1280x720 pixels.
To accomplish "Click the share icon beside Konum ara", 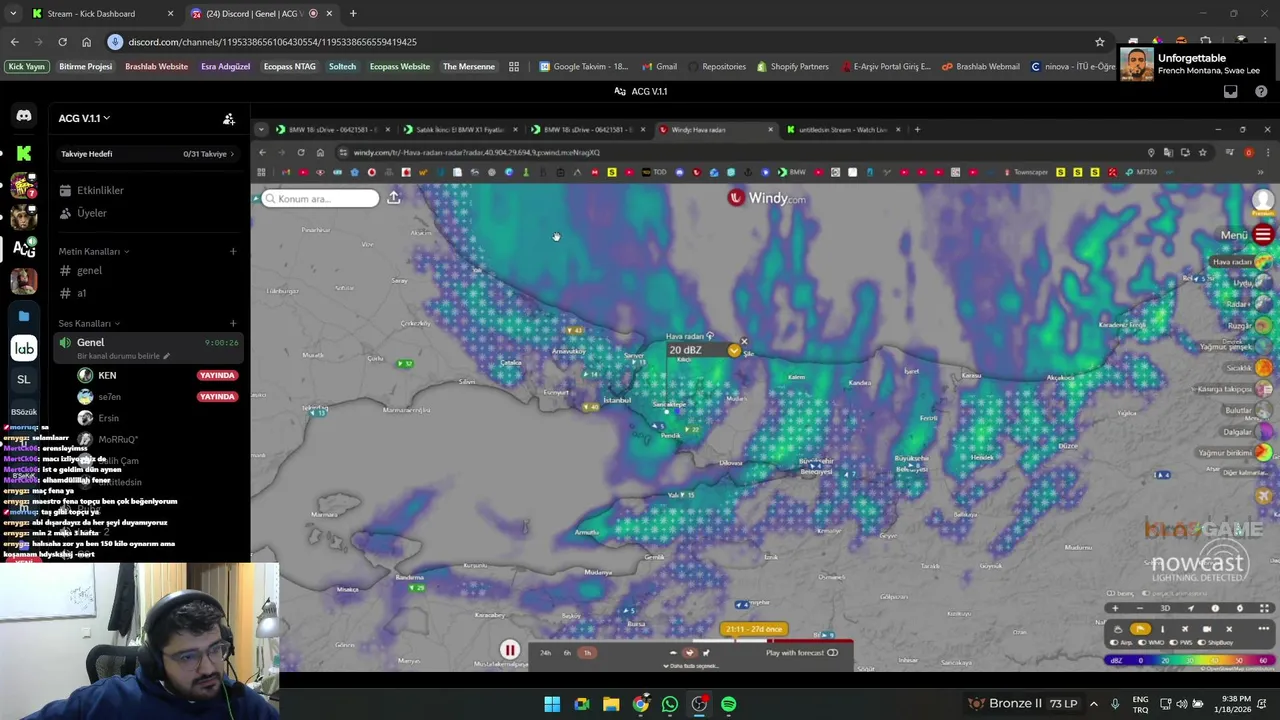I will tap(394, 198).
